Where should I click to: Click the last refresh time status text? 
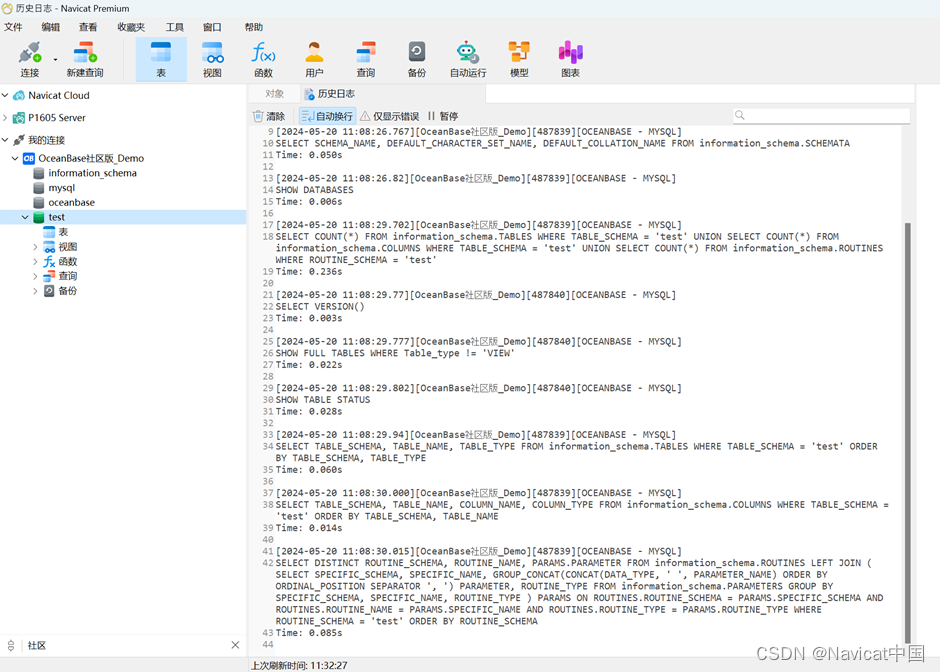point(299,665)
